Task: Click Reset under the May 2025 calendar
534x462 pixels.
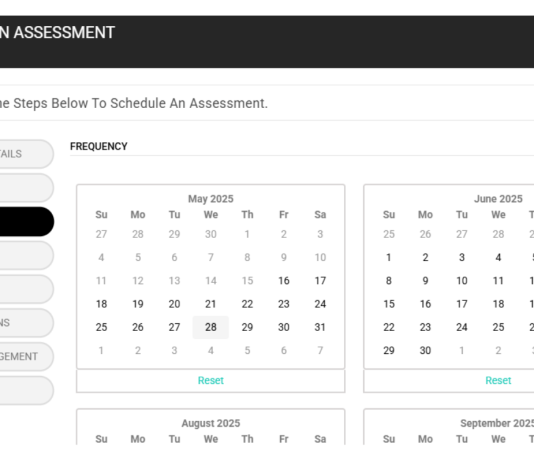Action: click(x=210, y=380)
